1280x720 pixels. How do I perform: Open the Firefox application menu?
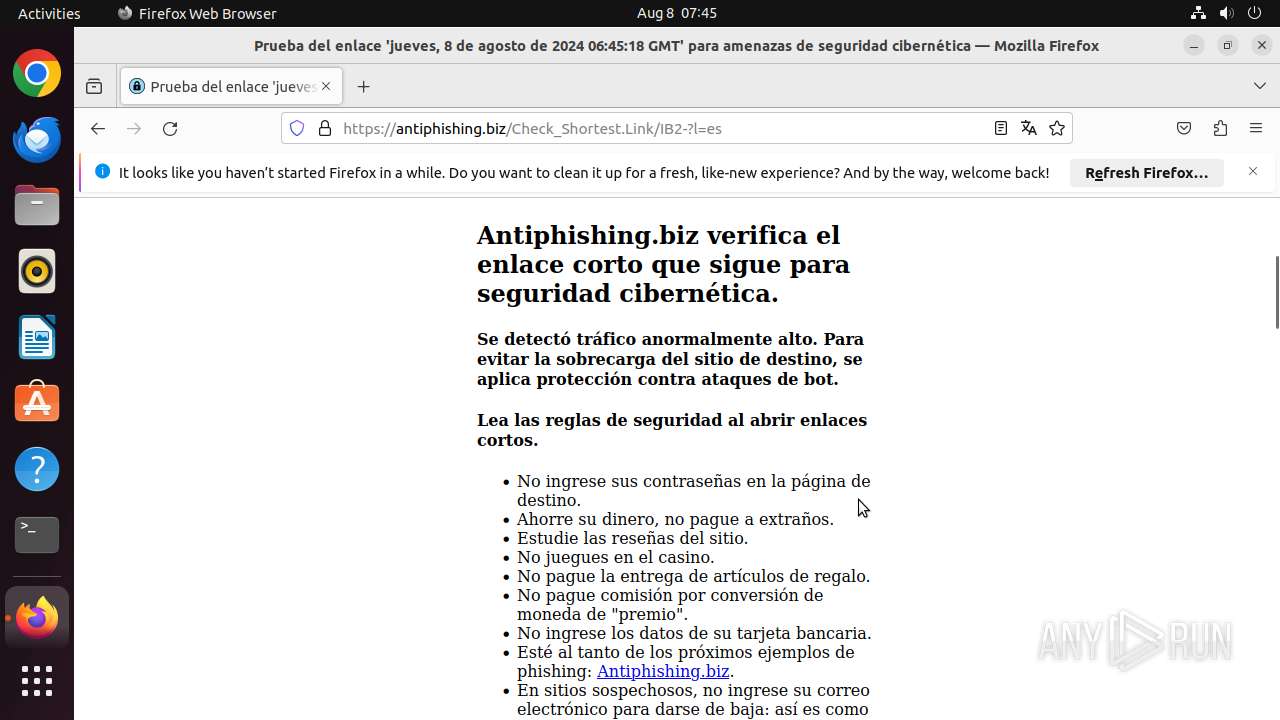[x=1256, y=128]
